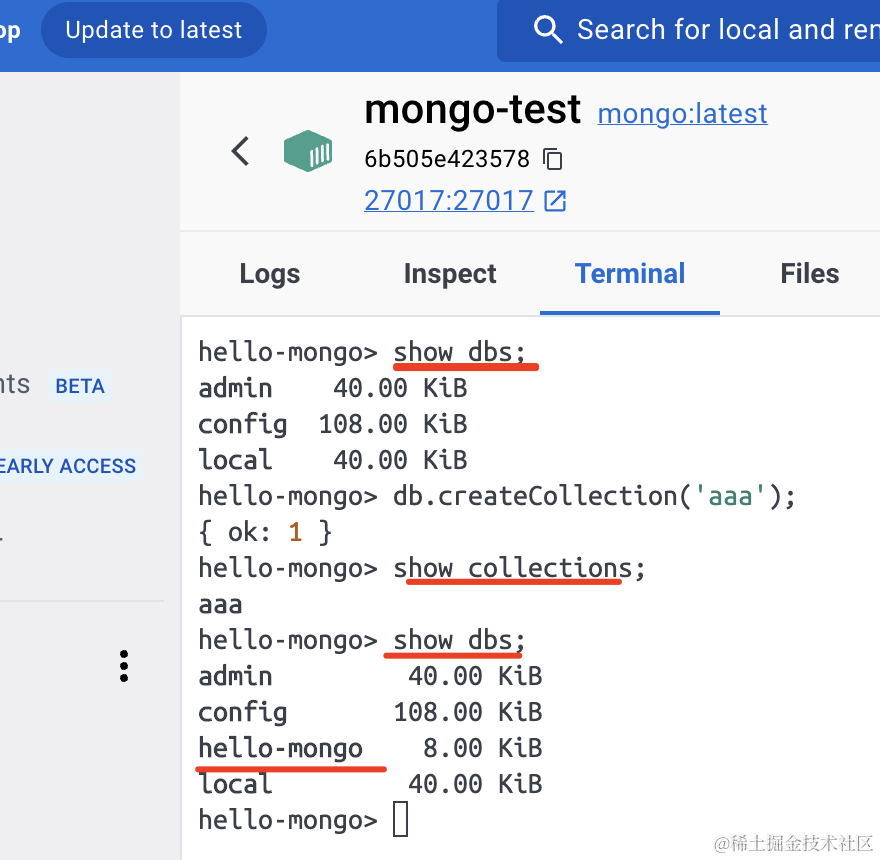
Task: Open the mongo:latest image link
Action: [682, 114]
